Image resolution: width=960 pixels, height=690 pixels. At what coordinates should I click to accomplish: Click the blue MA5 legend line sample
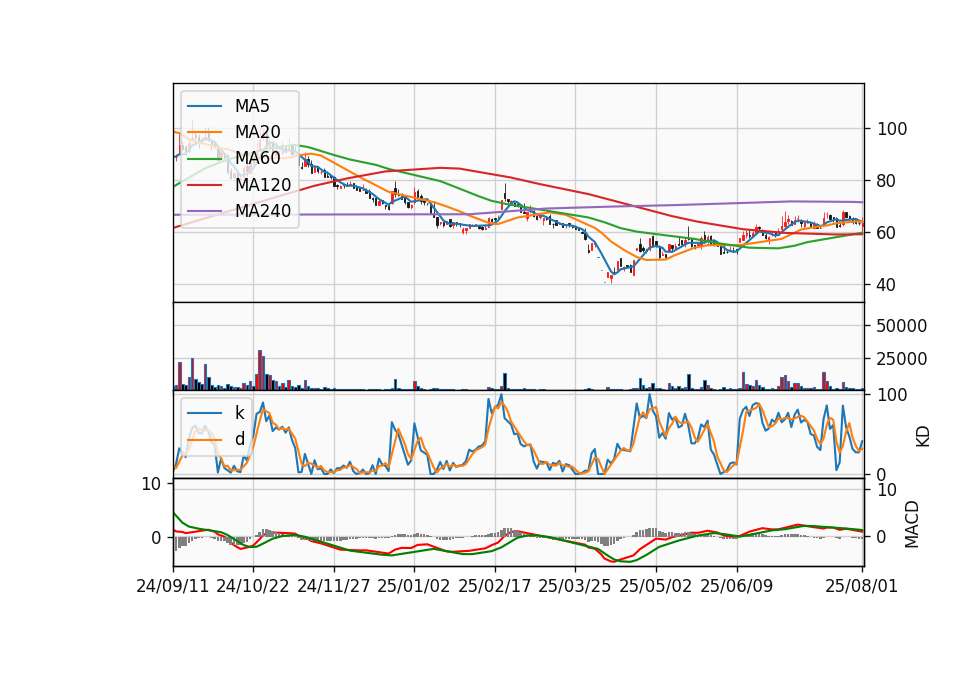pyautogui.click(x=204, y=106)
